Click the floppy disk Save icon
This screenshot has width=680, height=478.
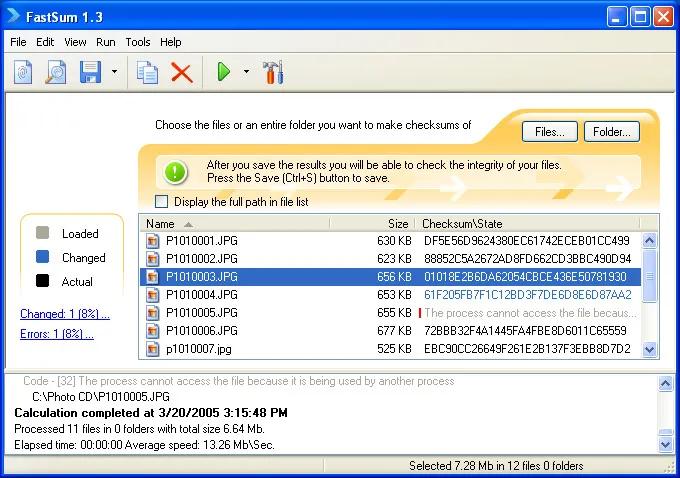tap(90, 72)
